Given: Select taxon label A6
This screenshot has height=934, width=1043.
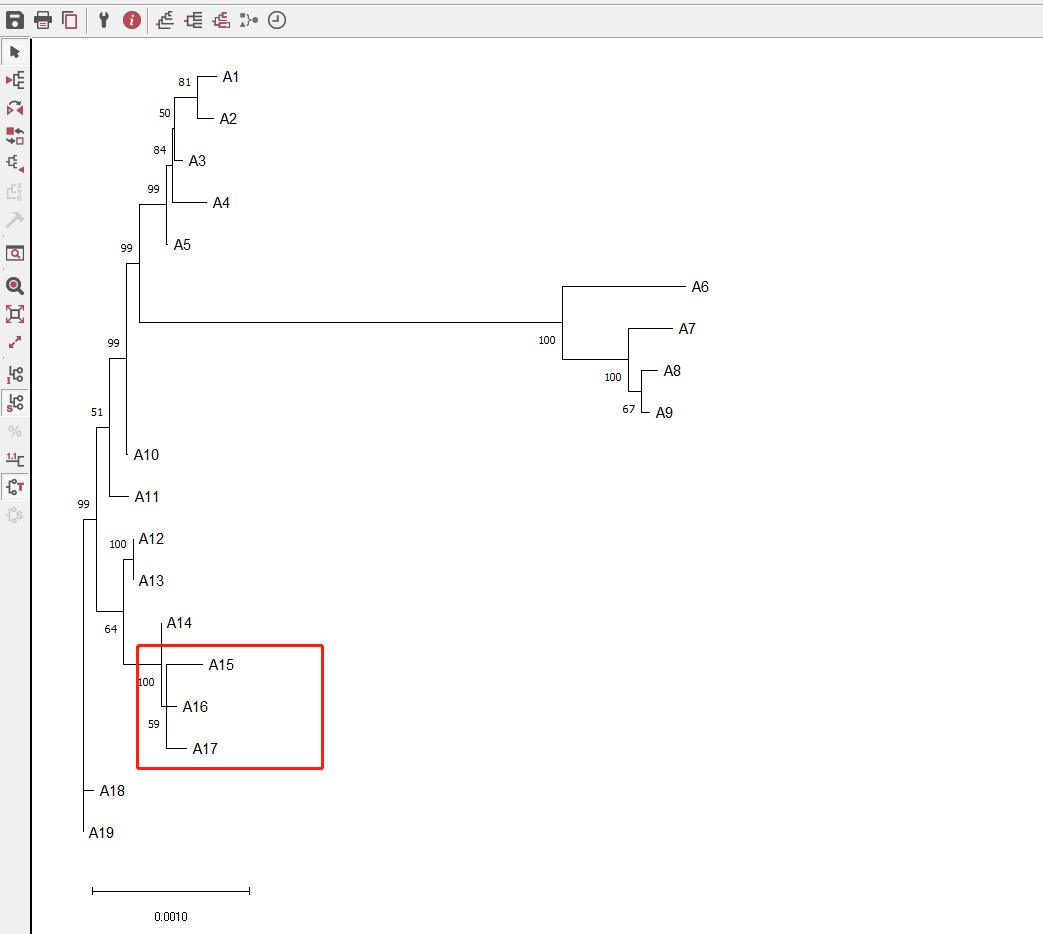Looking at the screenshot, I should click(x=700, y=287).
